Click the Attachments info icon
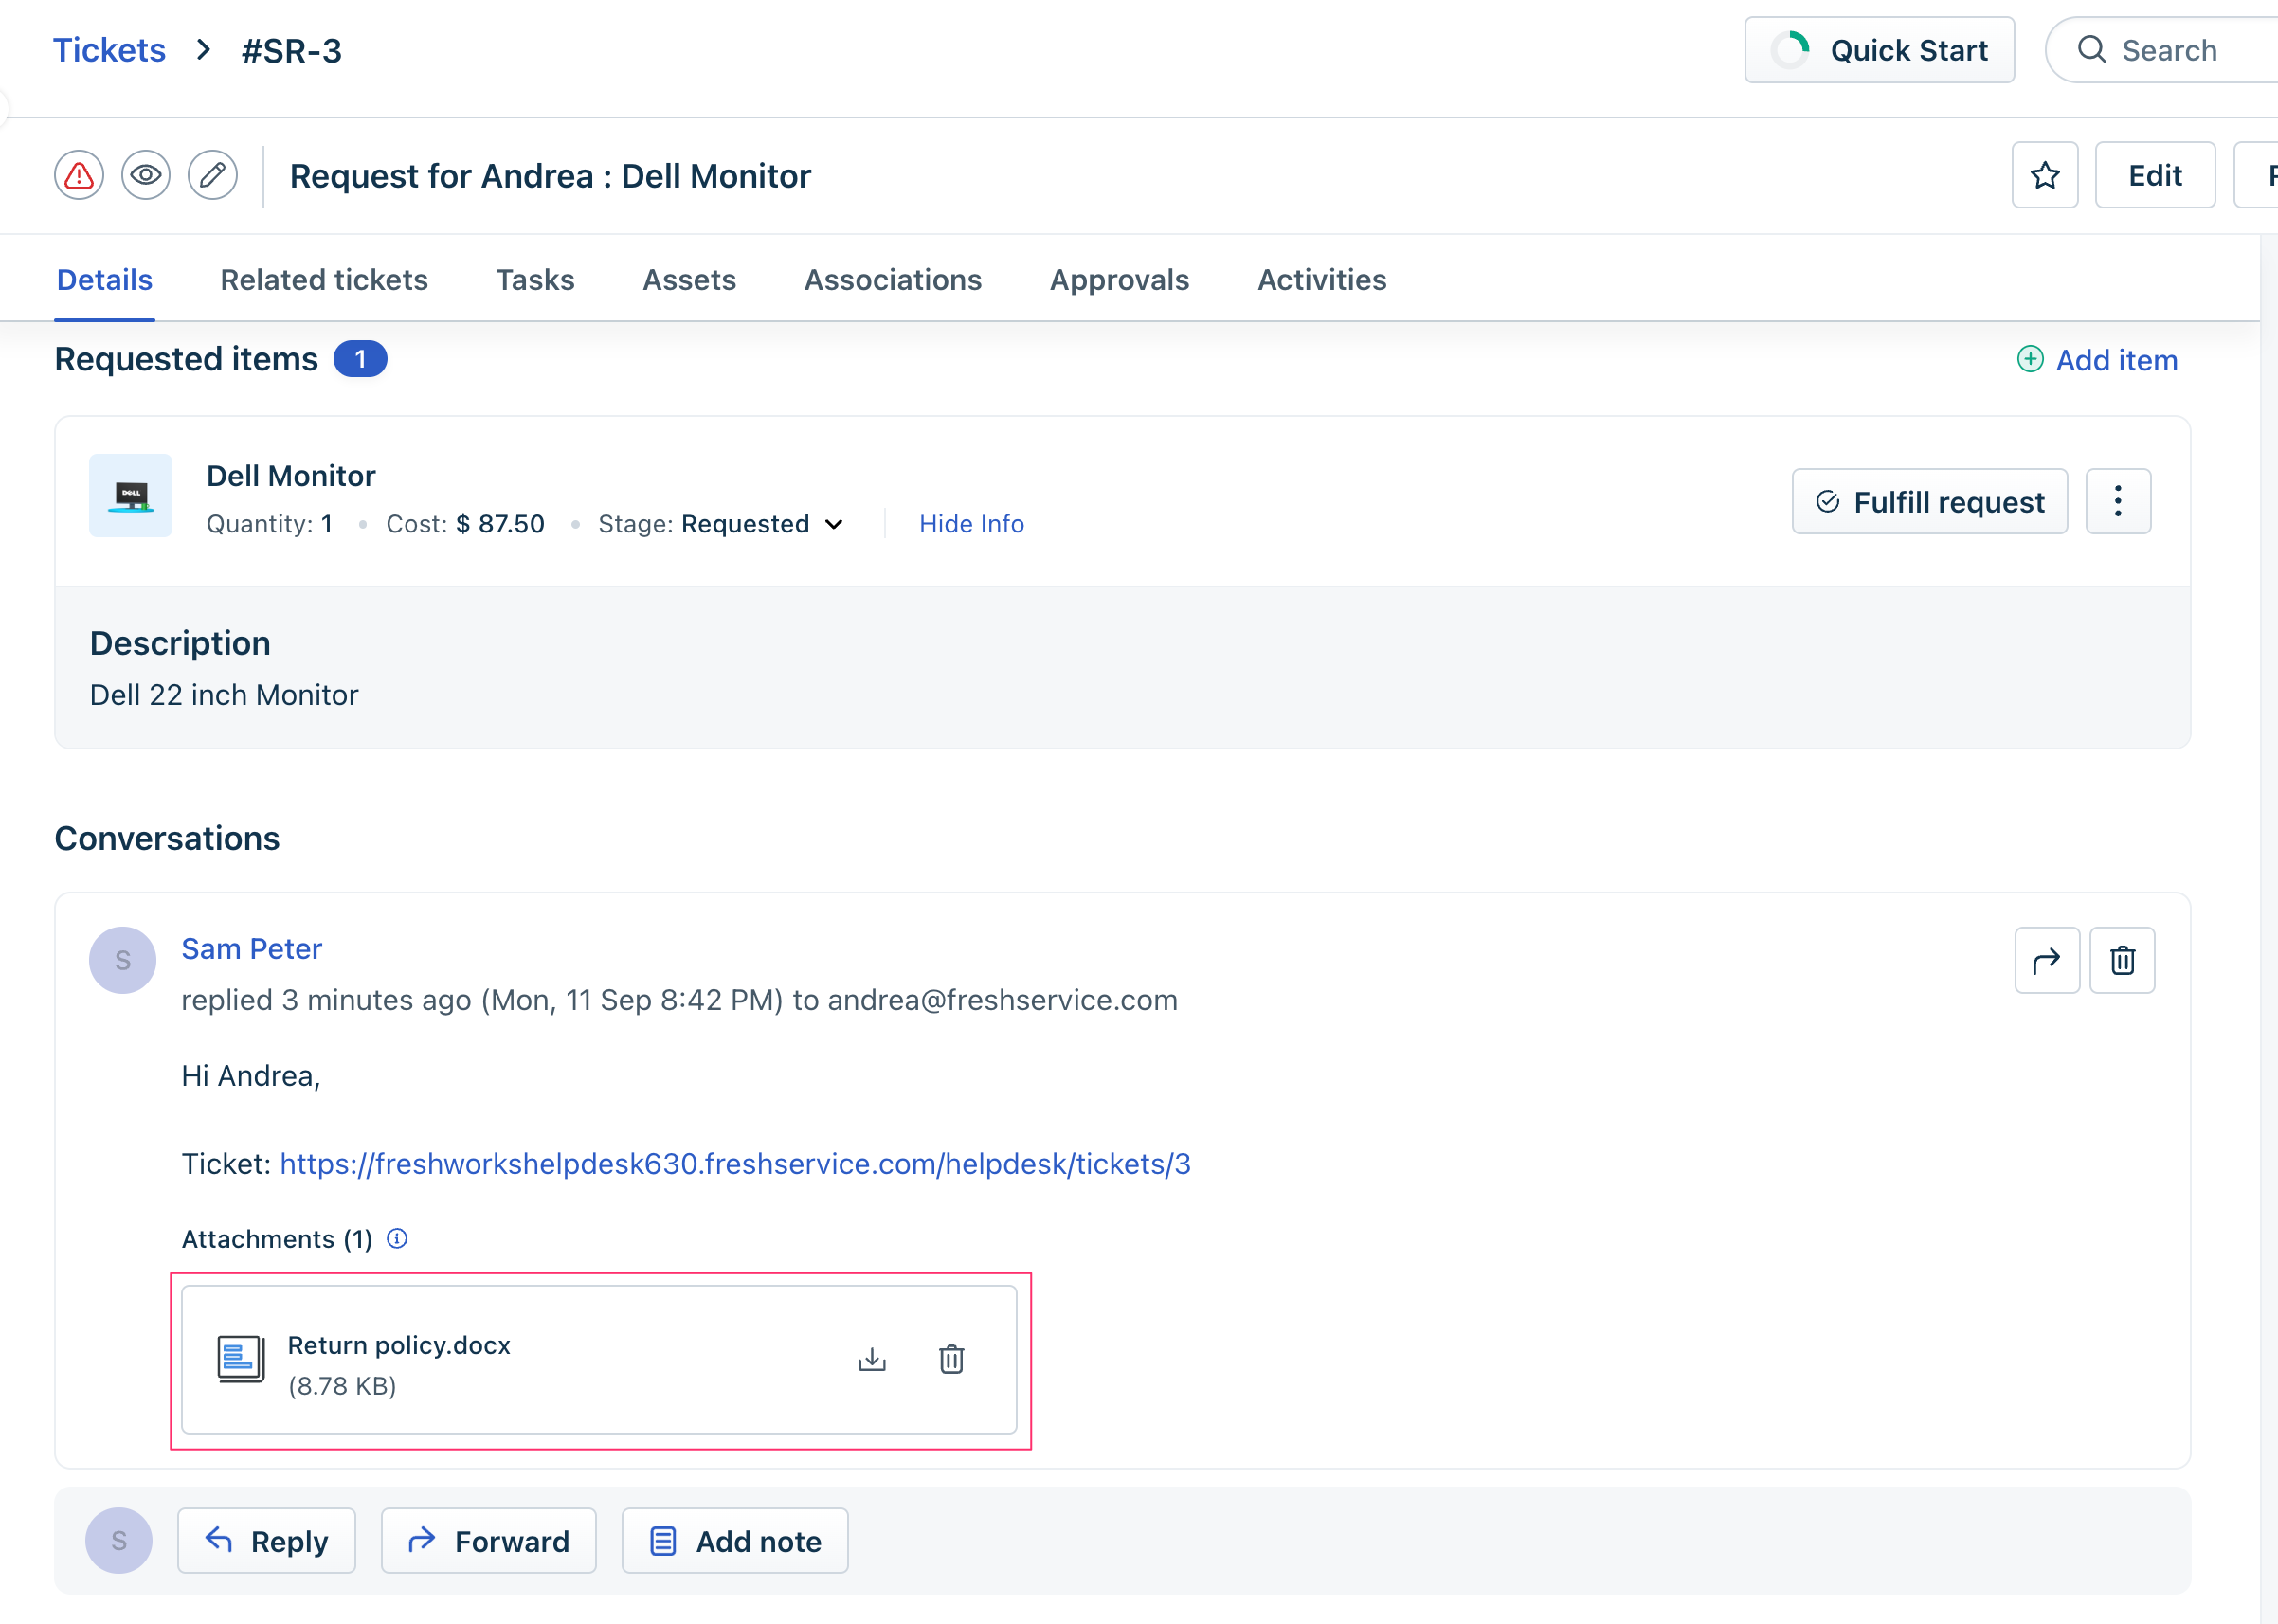The height and width of the screenshot is (1624, 2278). tap(397, 1239)
